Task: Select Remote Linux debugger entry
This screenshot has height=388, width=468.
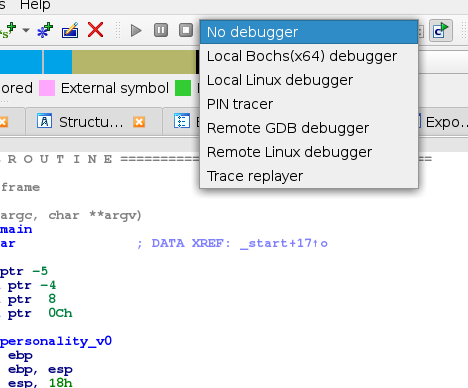Action: click(309, 152)
